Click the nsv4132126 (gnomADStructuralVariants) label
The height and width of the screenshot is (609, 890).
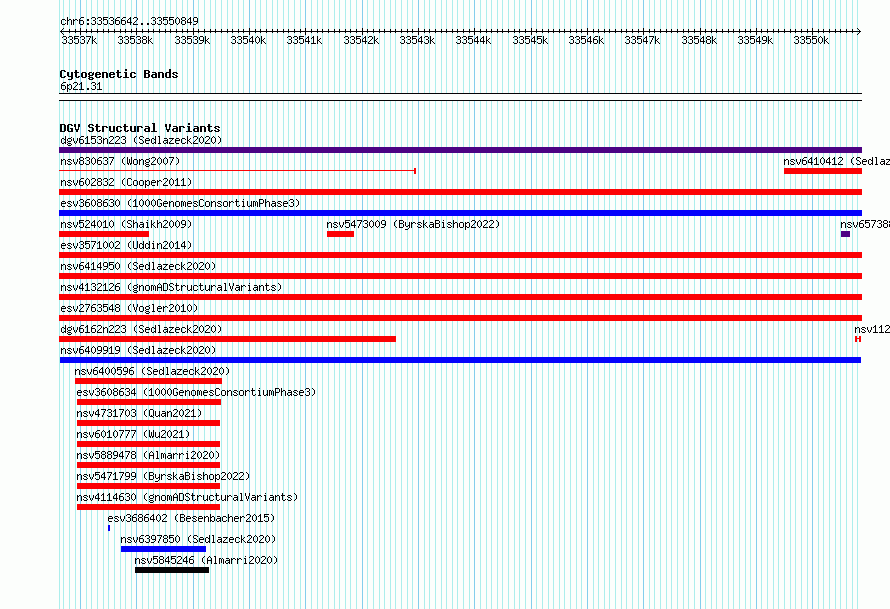tap(171, 287)
